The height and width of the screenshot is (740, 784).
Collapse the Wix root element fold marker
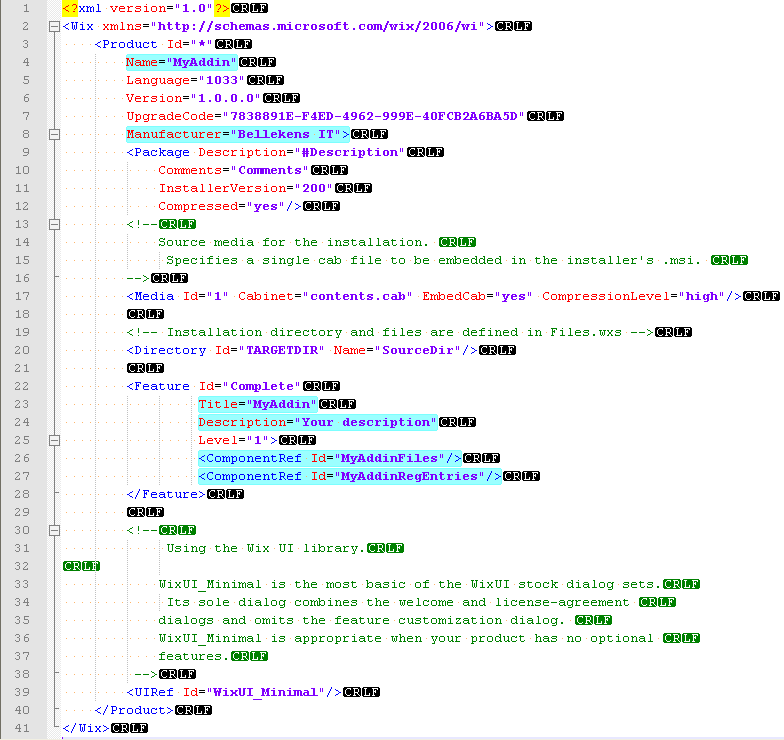pos(54,26)
